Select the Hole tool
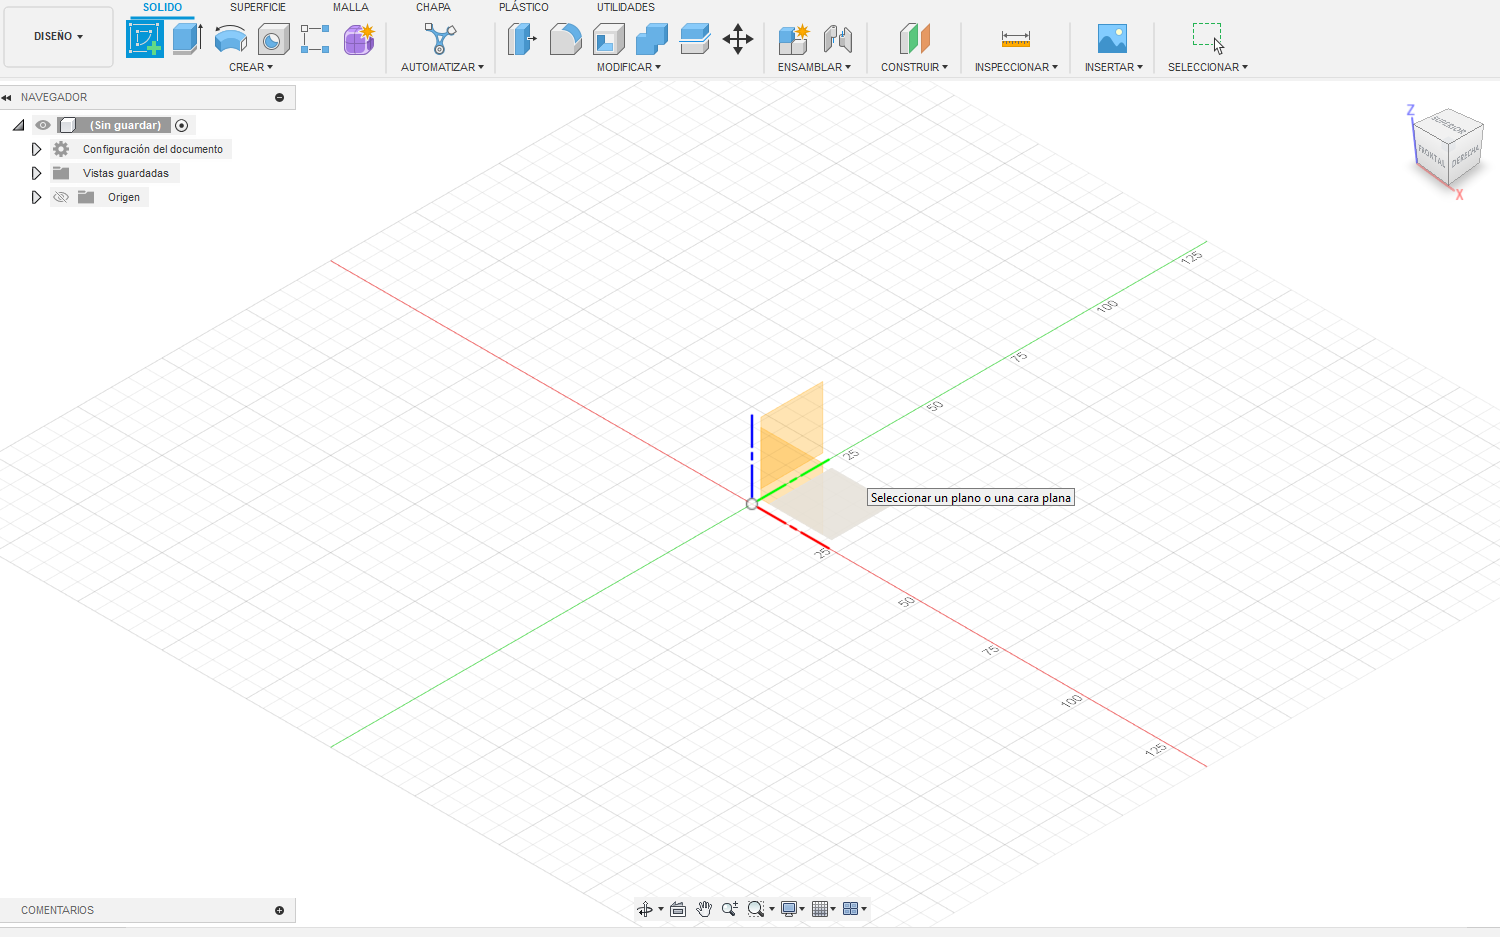The image size is (1500, 937). pos(273,39)
